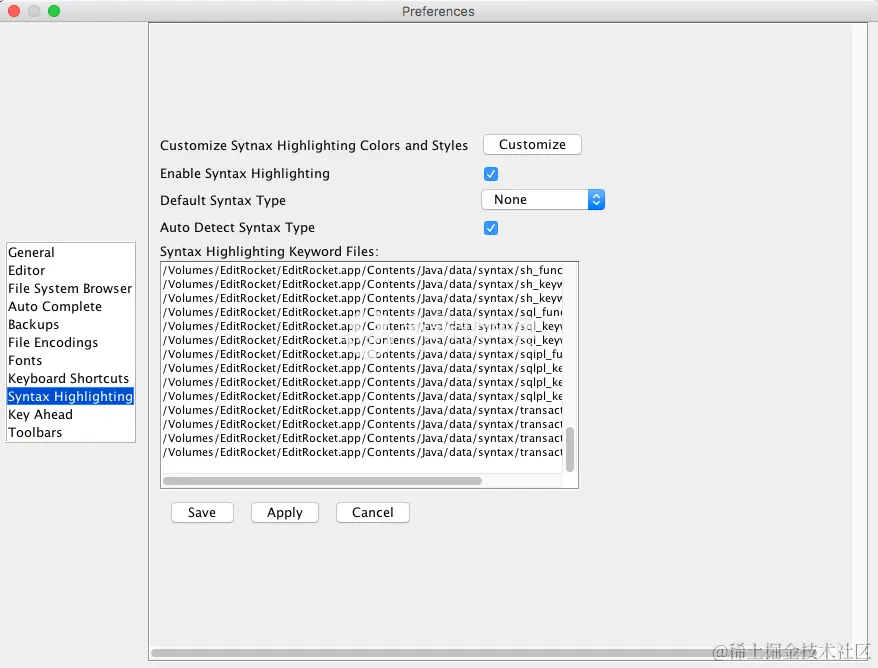
Task: Click the keyword files horizontal scrollbar
Action: (x=322, y=481)
